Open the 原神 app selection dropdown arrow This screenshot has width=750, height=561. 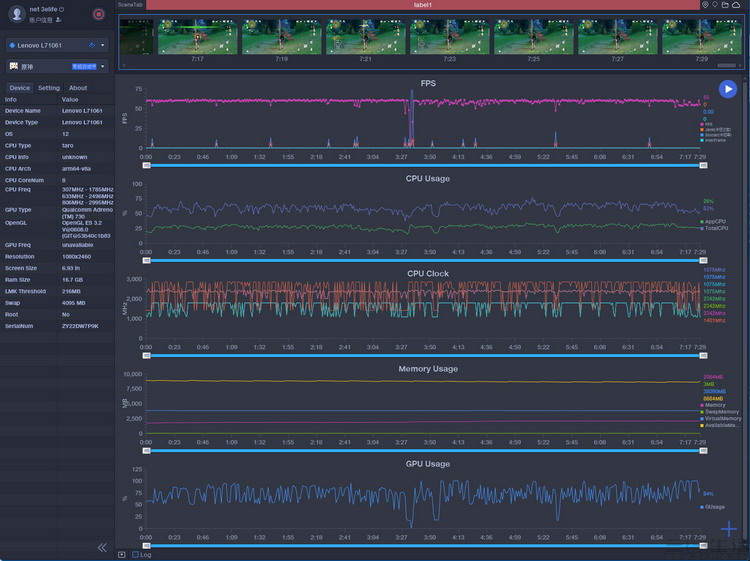(102, 66)
